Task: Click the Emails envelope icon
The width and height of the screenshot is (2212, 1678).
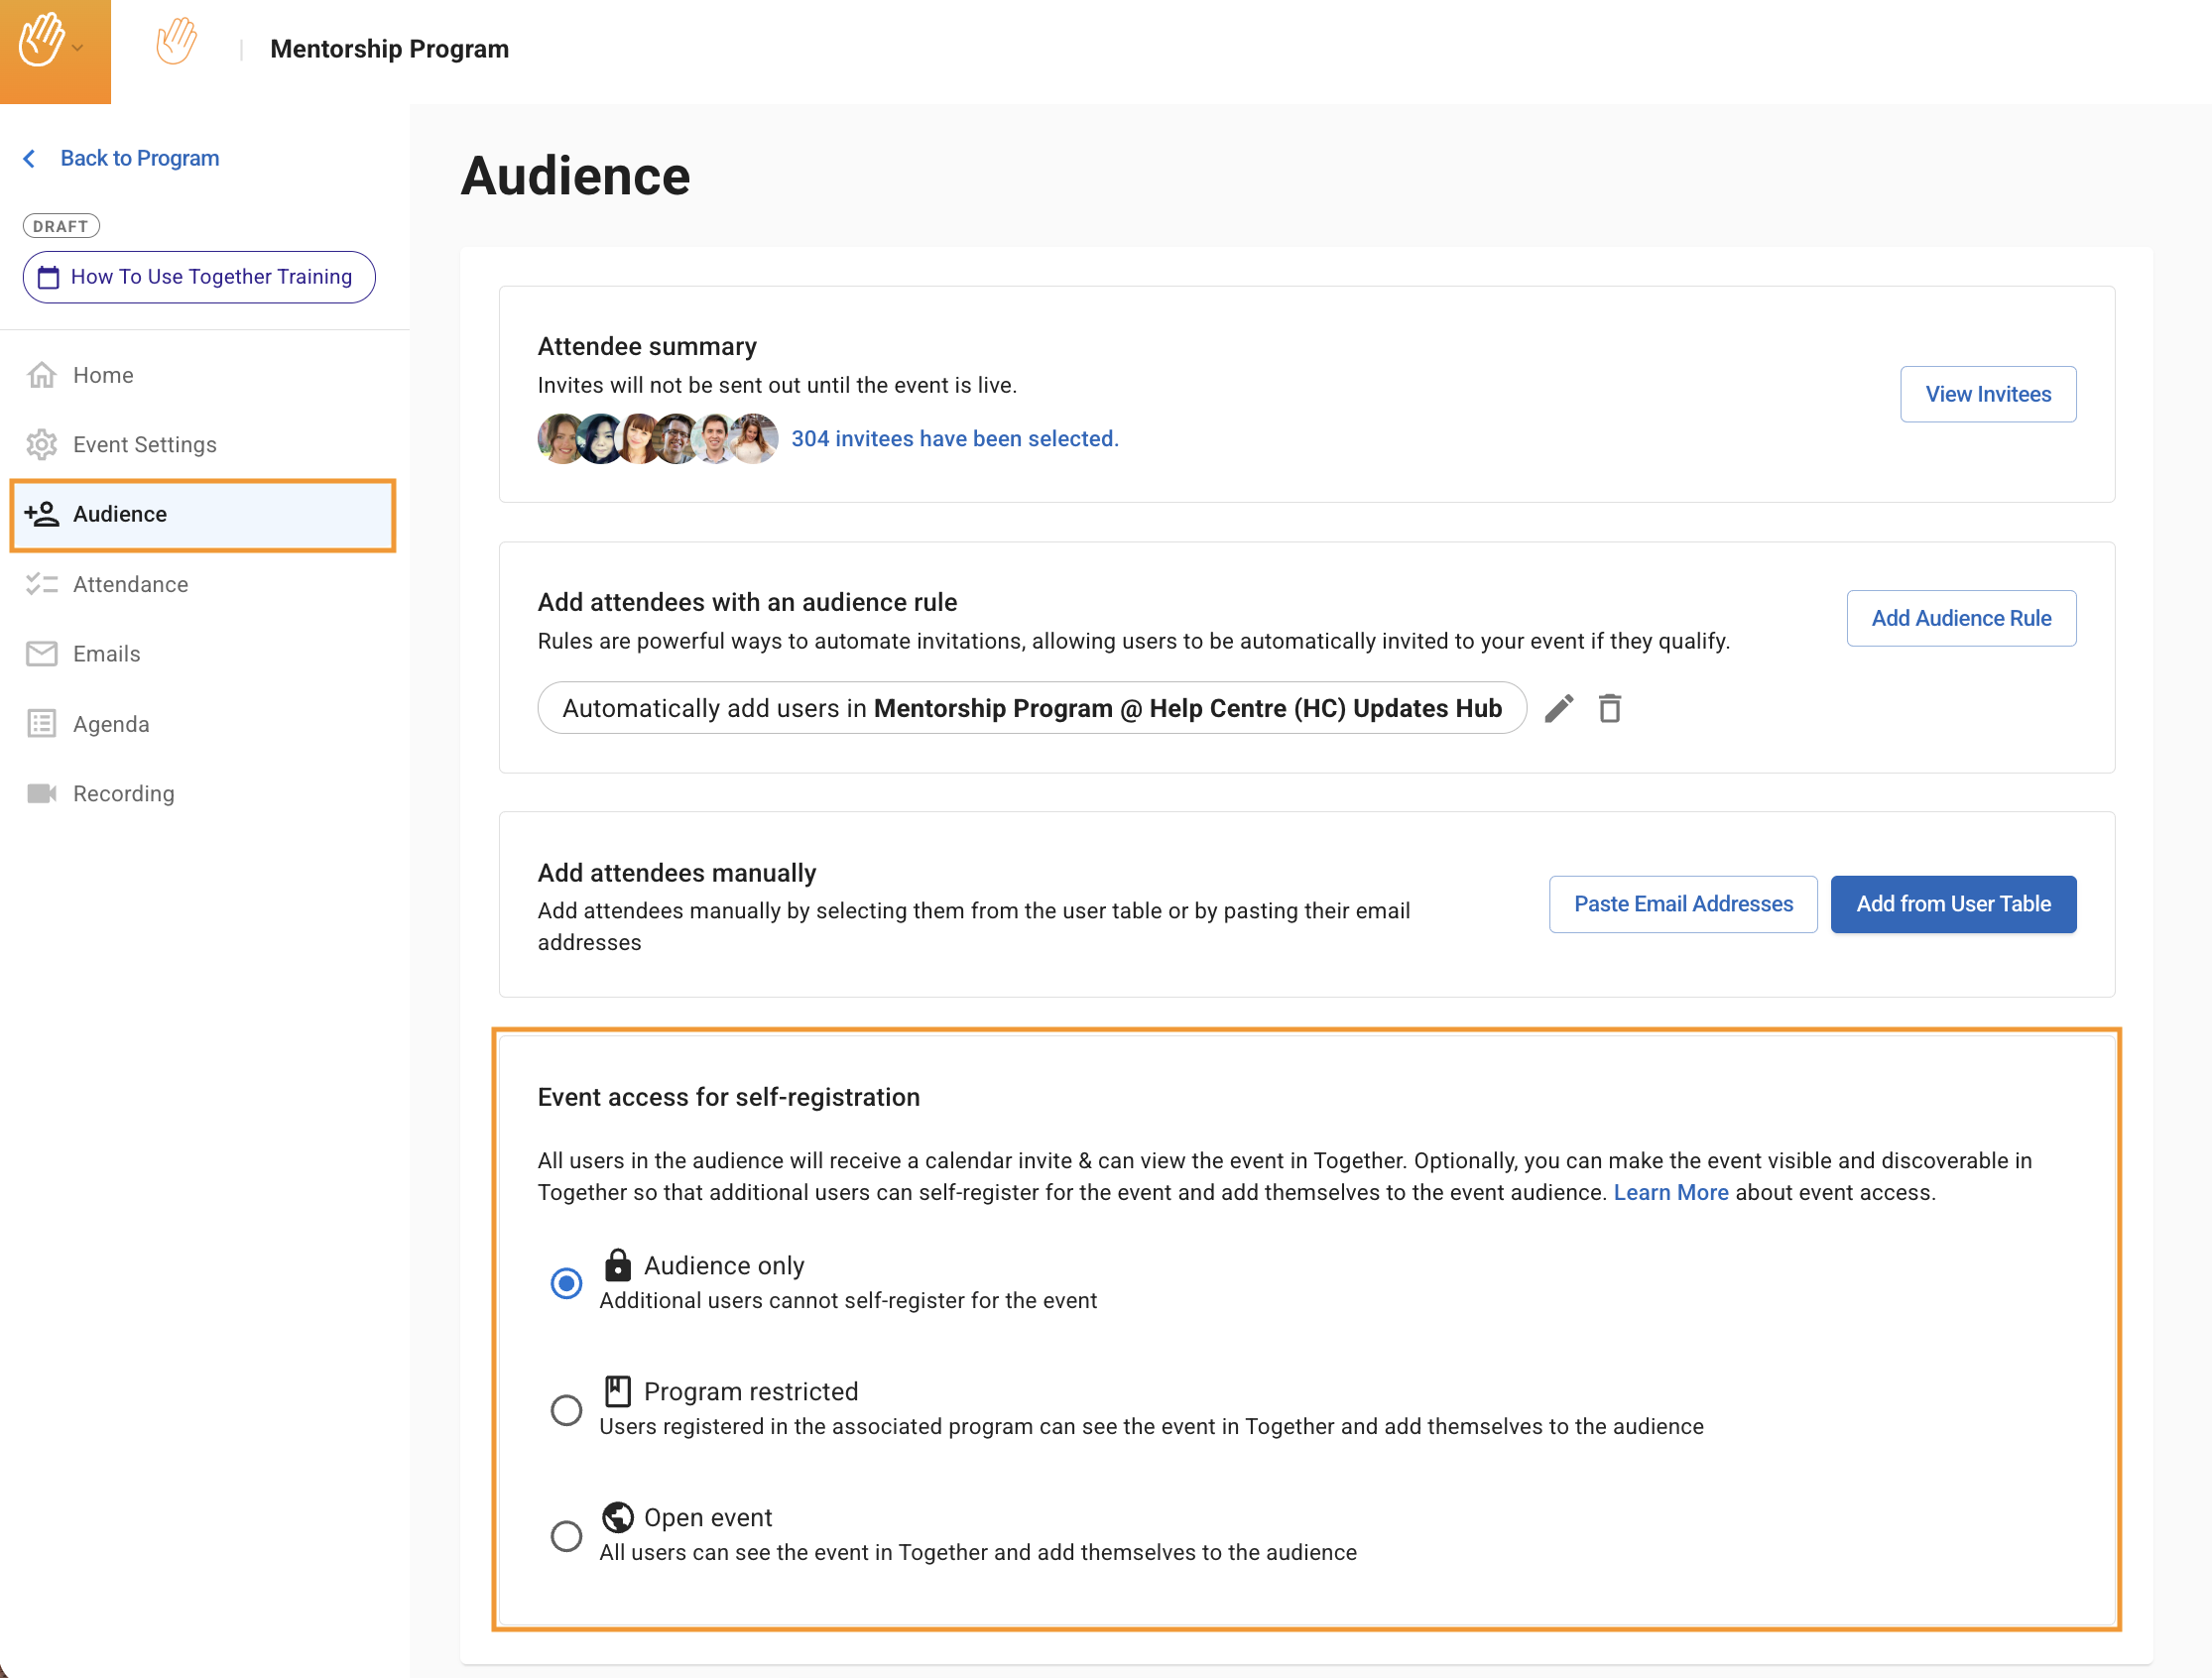Action: [42, 653]
